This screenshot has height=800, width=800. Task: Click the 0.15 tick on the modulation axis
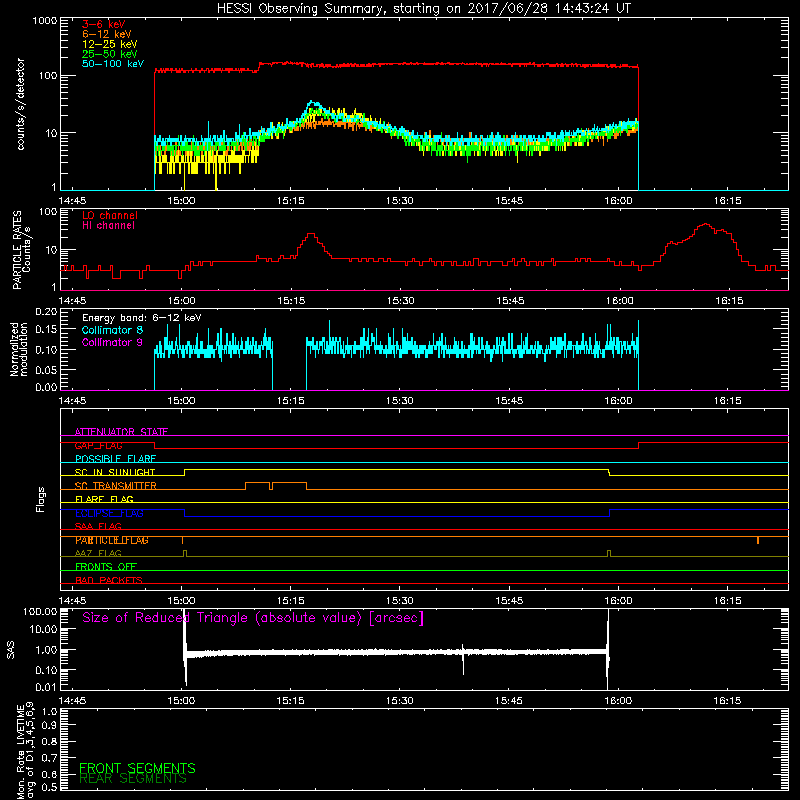click(x=46, y=330)
